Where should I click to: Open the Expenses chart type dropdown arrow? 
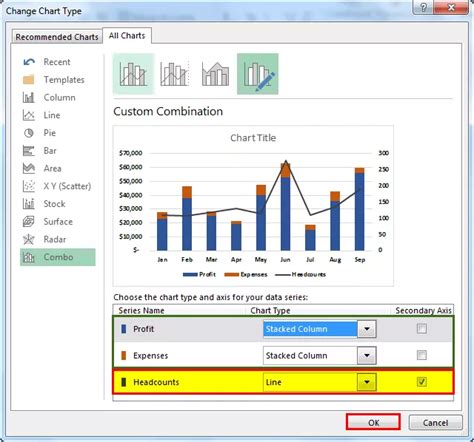click(367, 355)
